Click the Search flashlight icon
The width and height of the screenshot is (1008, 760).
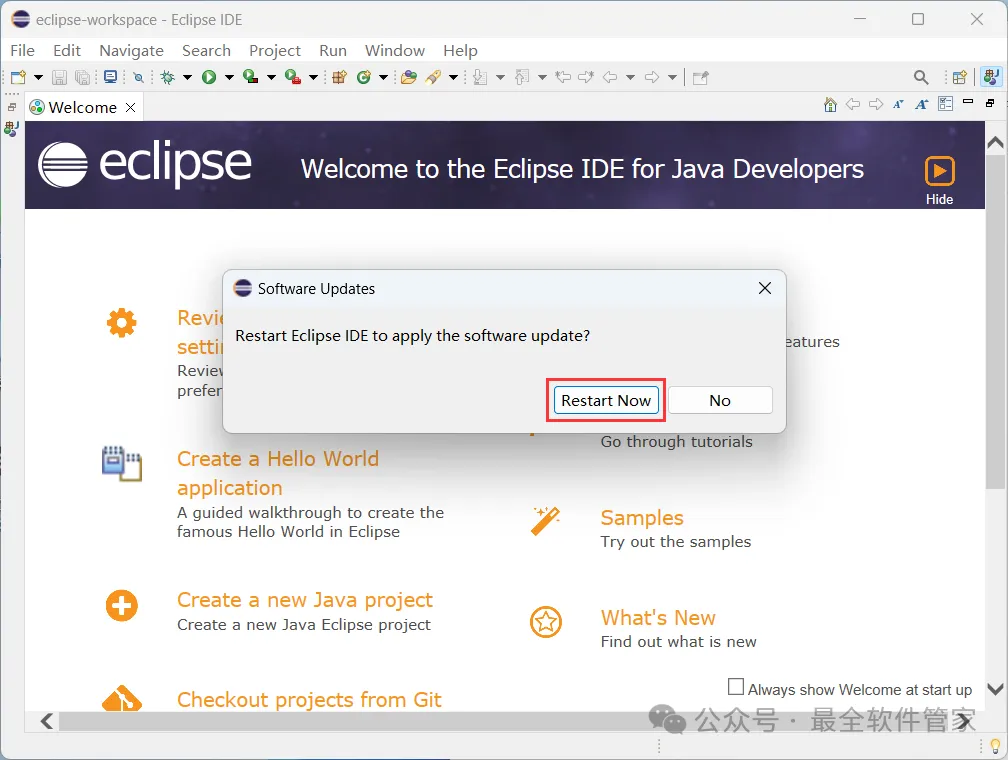(x=433, y=78)
